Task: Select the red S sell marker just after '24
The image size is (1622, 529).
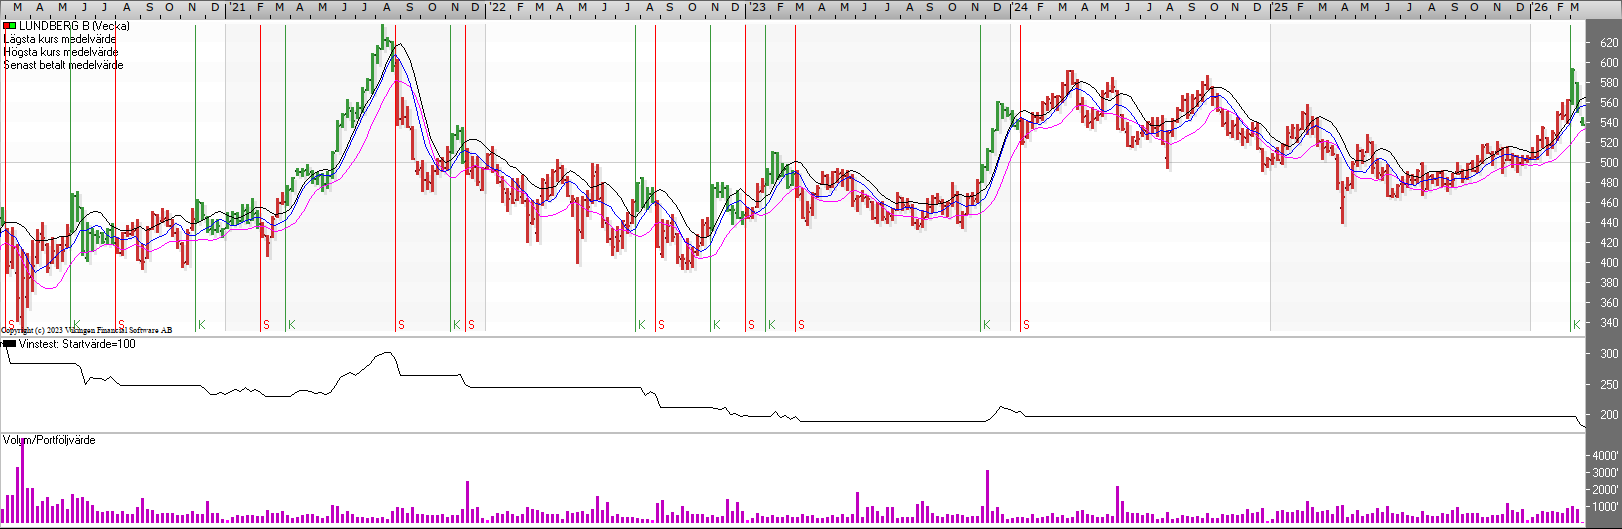Action: tap(1026, 325)
